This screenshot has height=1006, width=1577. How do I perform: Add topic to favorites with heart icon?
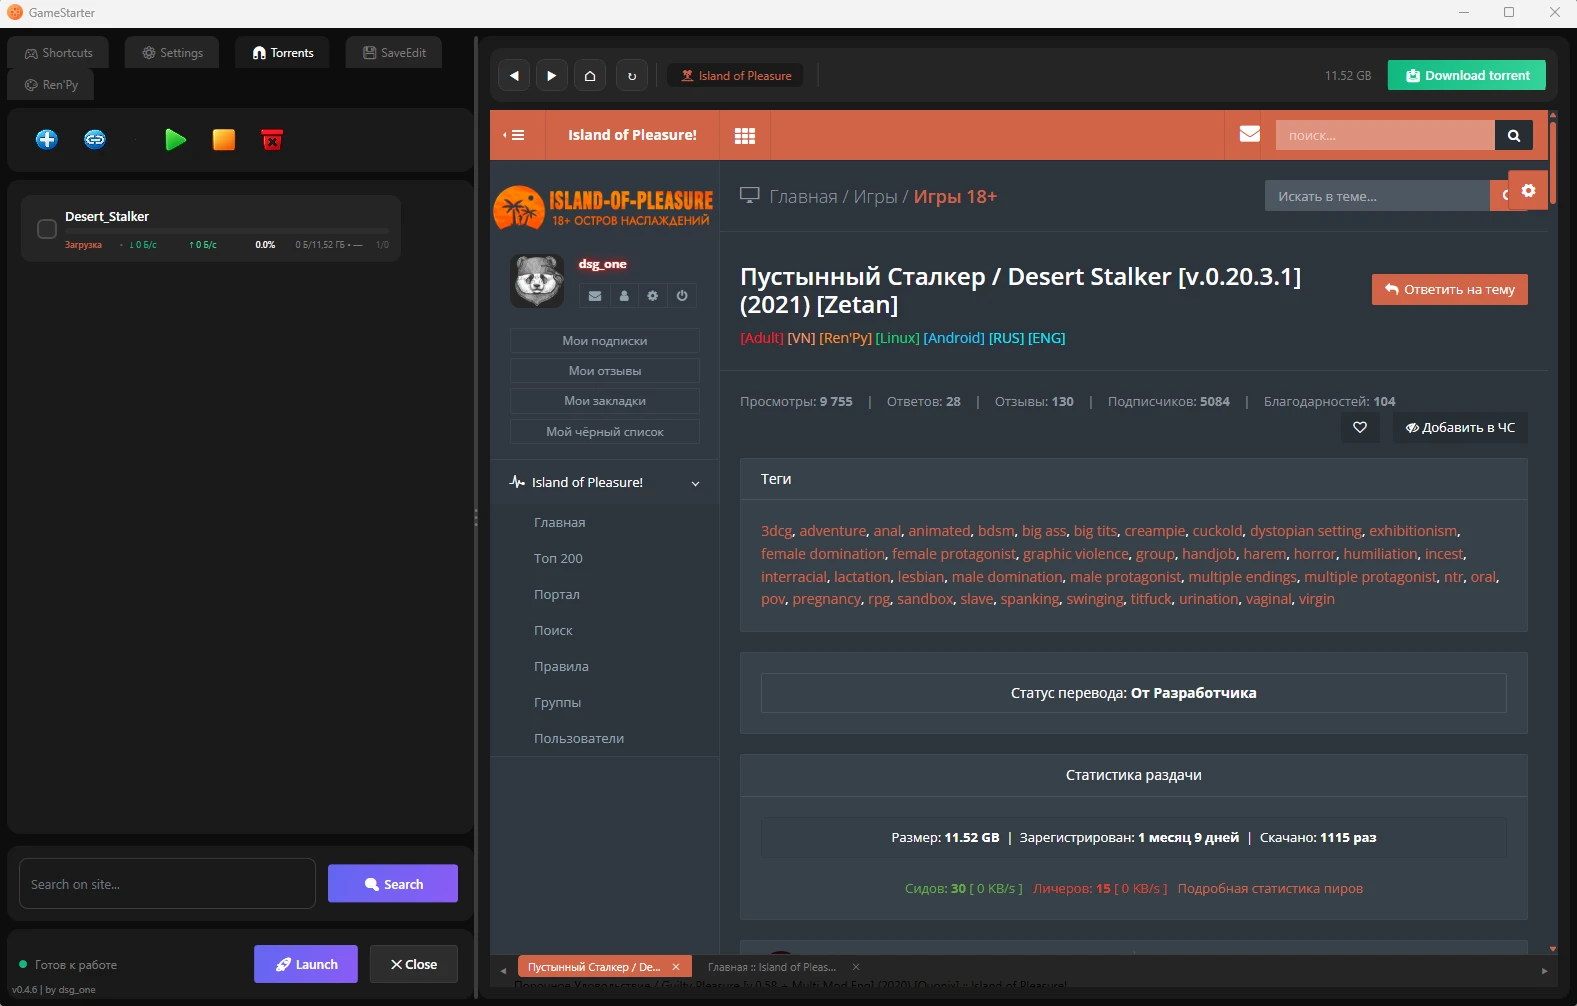coord(1360,428)
